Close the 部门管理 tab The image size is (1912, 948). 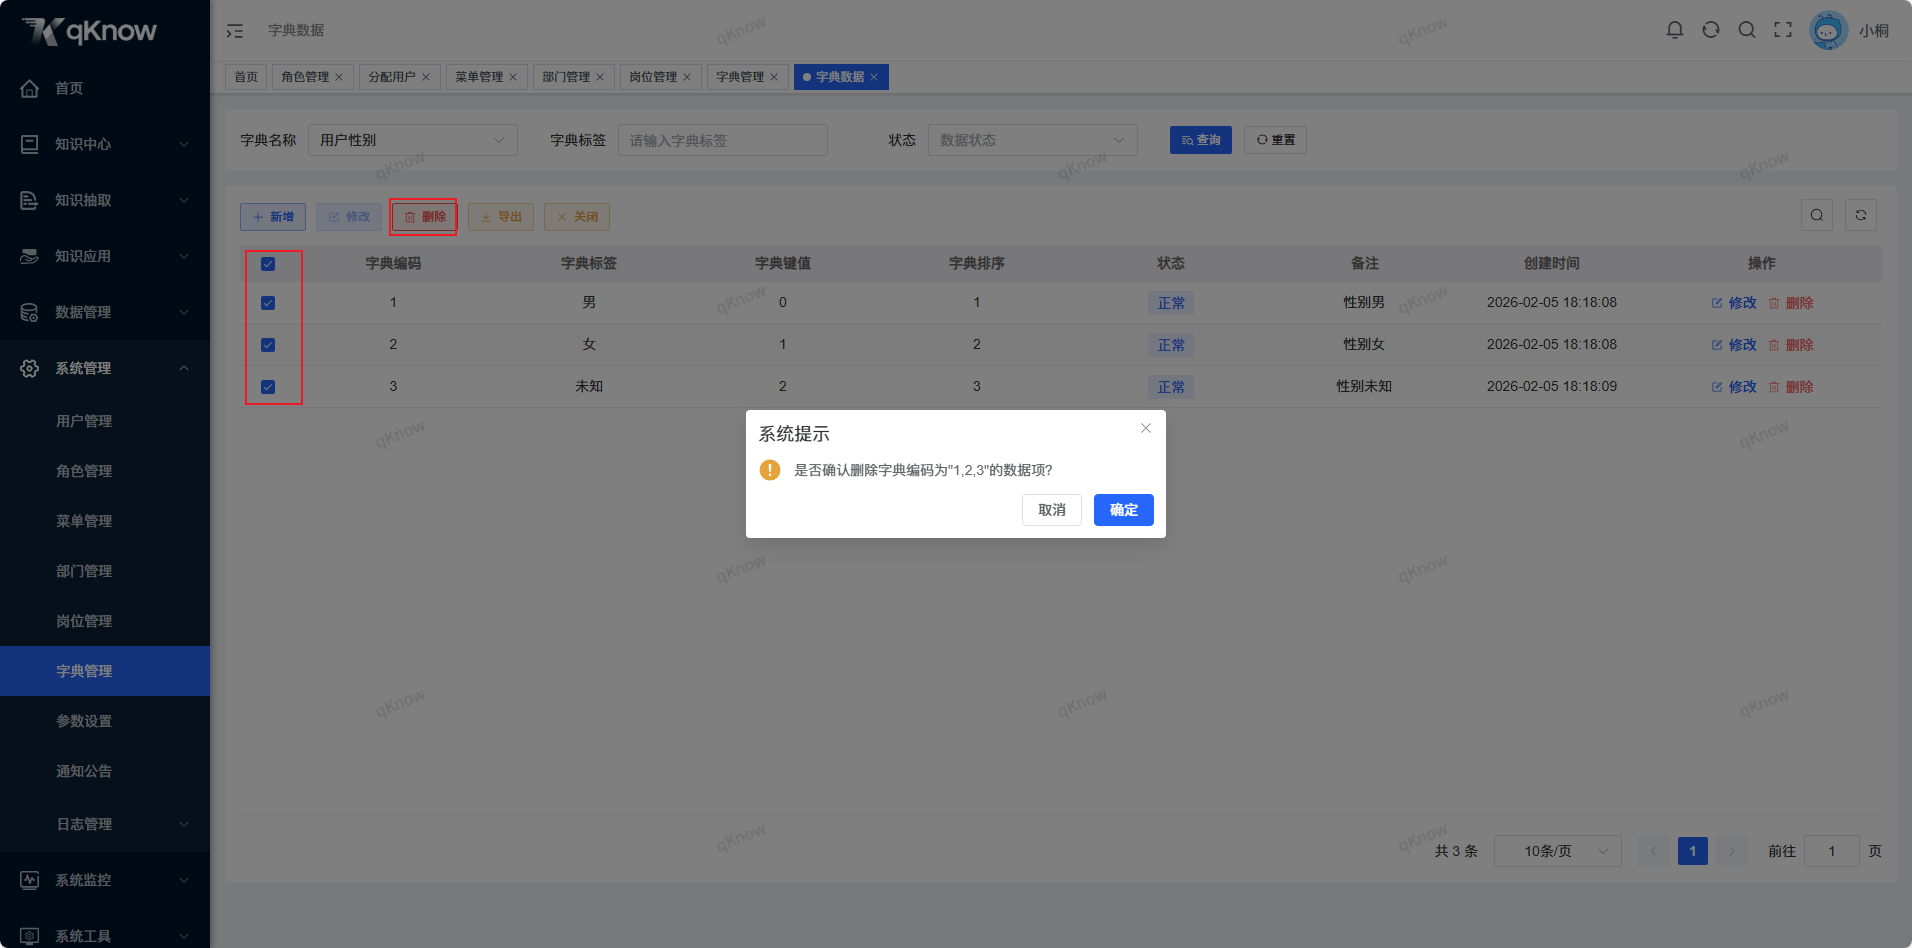click(600, 77)
